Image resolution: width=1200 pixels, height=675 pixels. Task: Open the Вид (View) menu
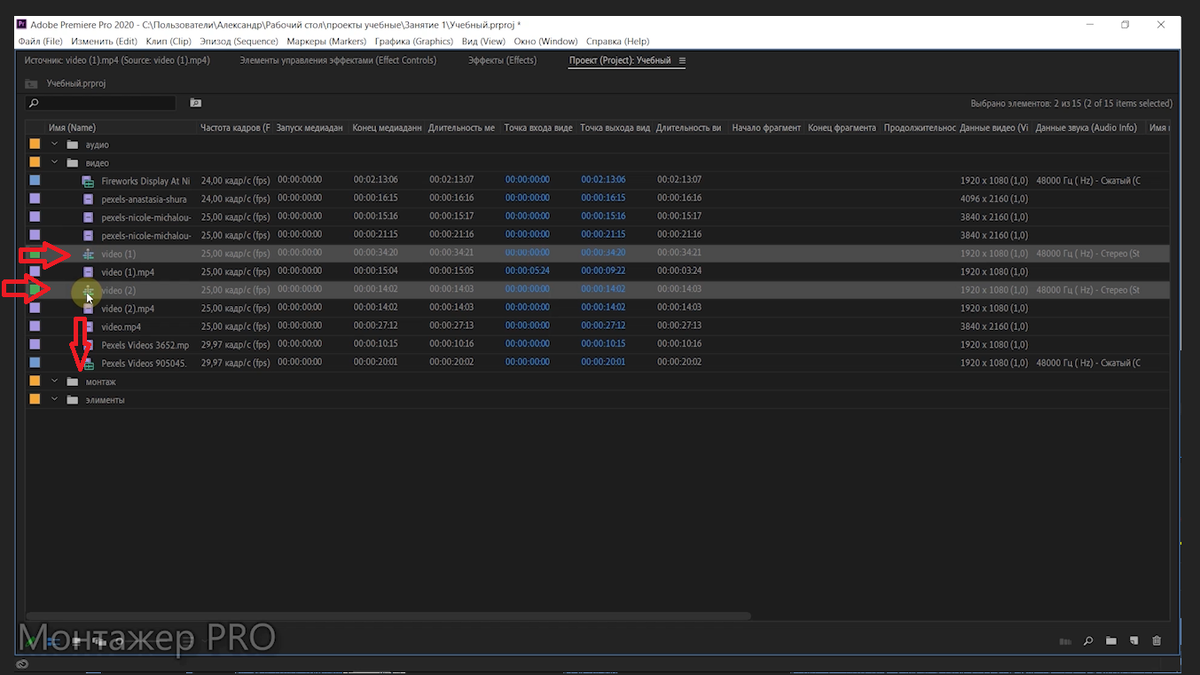click(484, 42)
